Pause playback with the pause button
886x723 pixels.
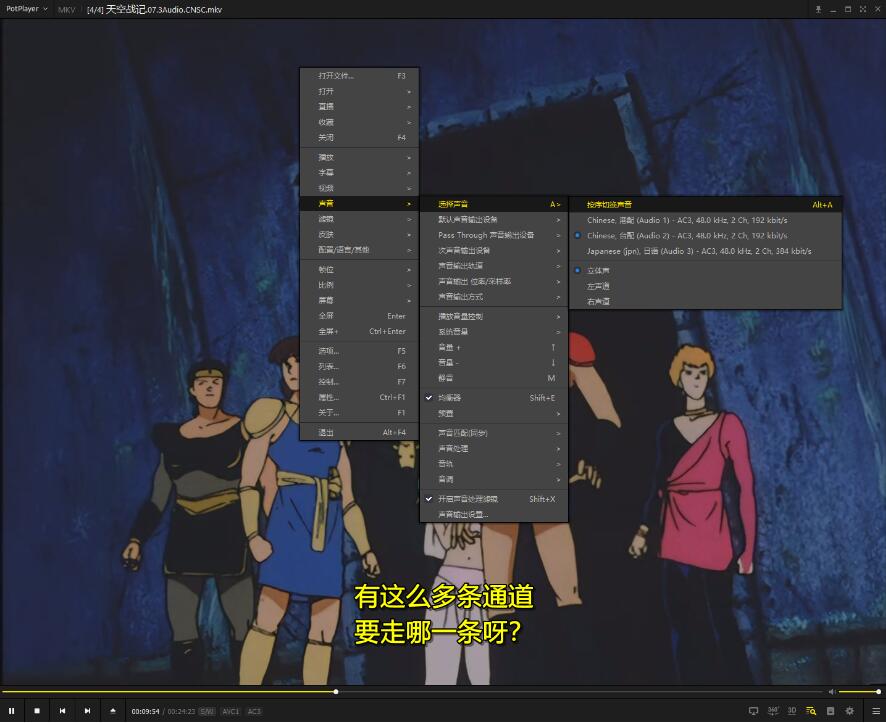[x=12, y=711]
